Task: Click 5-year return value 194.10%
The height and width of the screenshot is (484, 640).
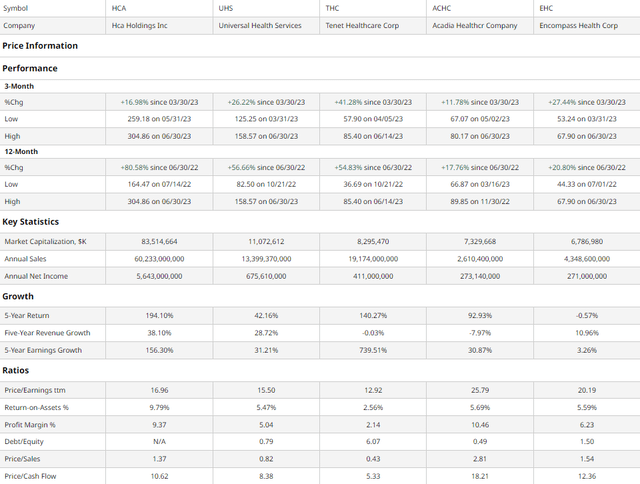Action: (159, 315)
